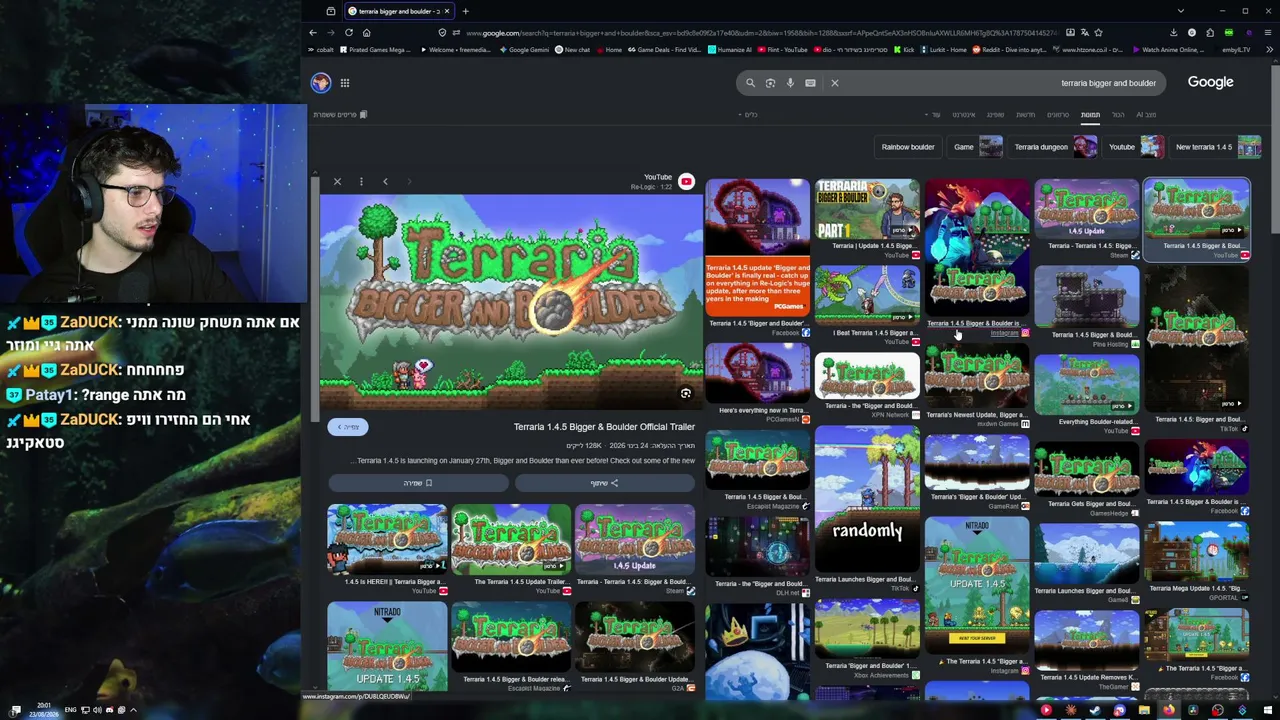Switch to the 'תמונות' images tab

(x=1090, y=115)
